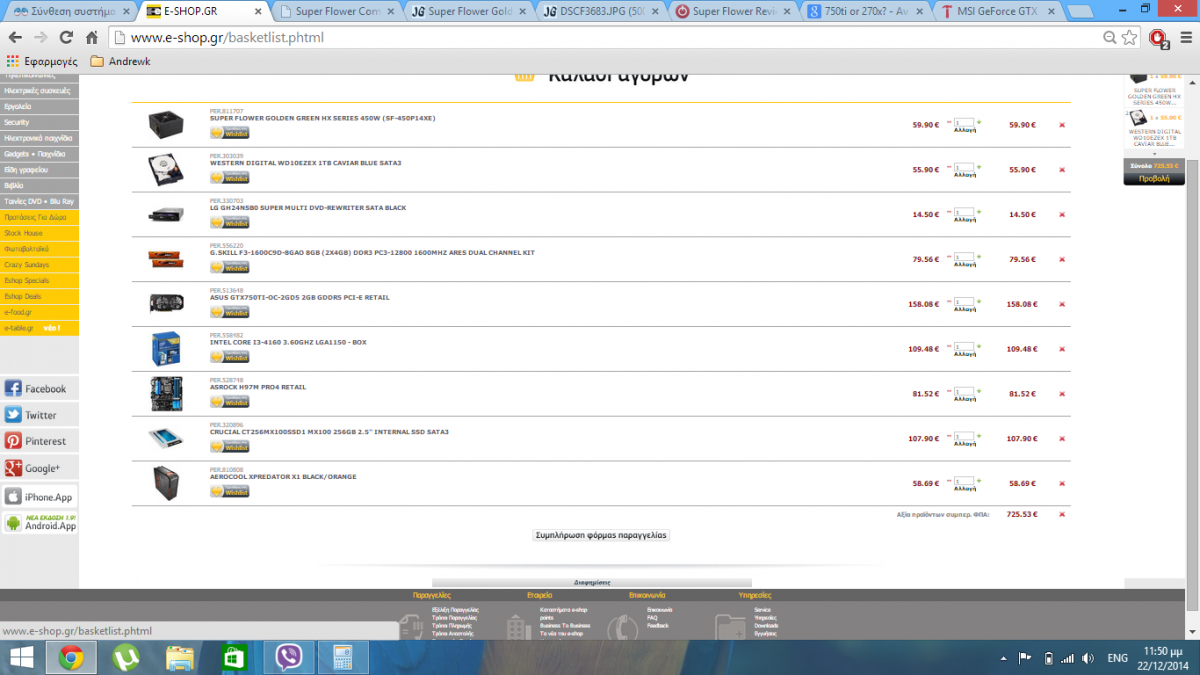Open the G.Skill RAM product thumbnail
1200x675 pixels.
[166, 259]
